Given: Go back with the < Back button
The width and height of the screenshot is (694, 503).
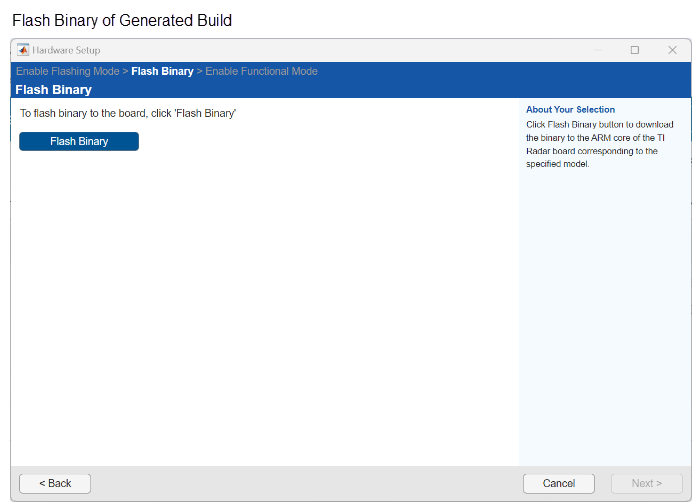Looking at the screenshot, I should point(55,483).
